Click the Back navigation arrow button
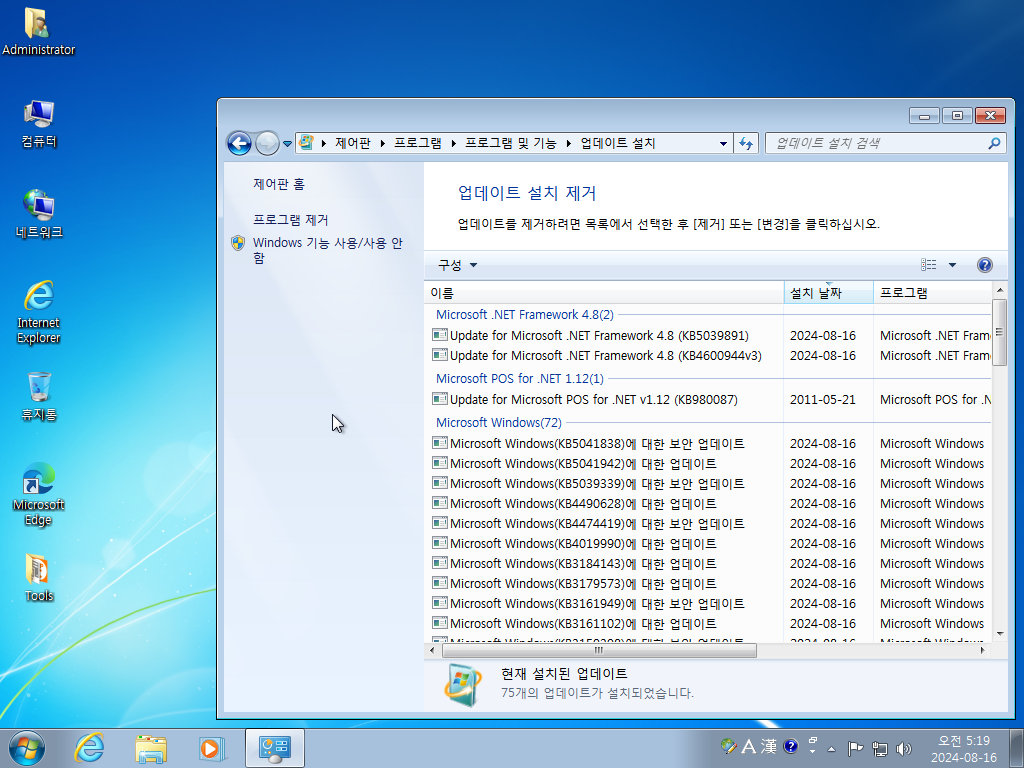1024x768 pixels. (x=239, y=143)
